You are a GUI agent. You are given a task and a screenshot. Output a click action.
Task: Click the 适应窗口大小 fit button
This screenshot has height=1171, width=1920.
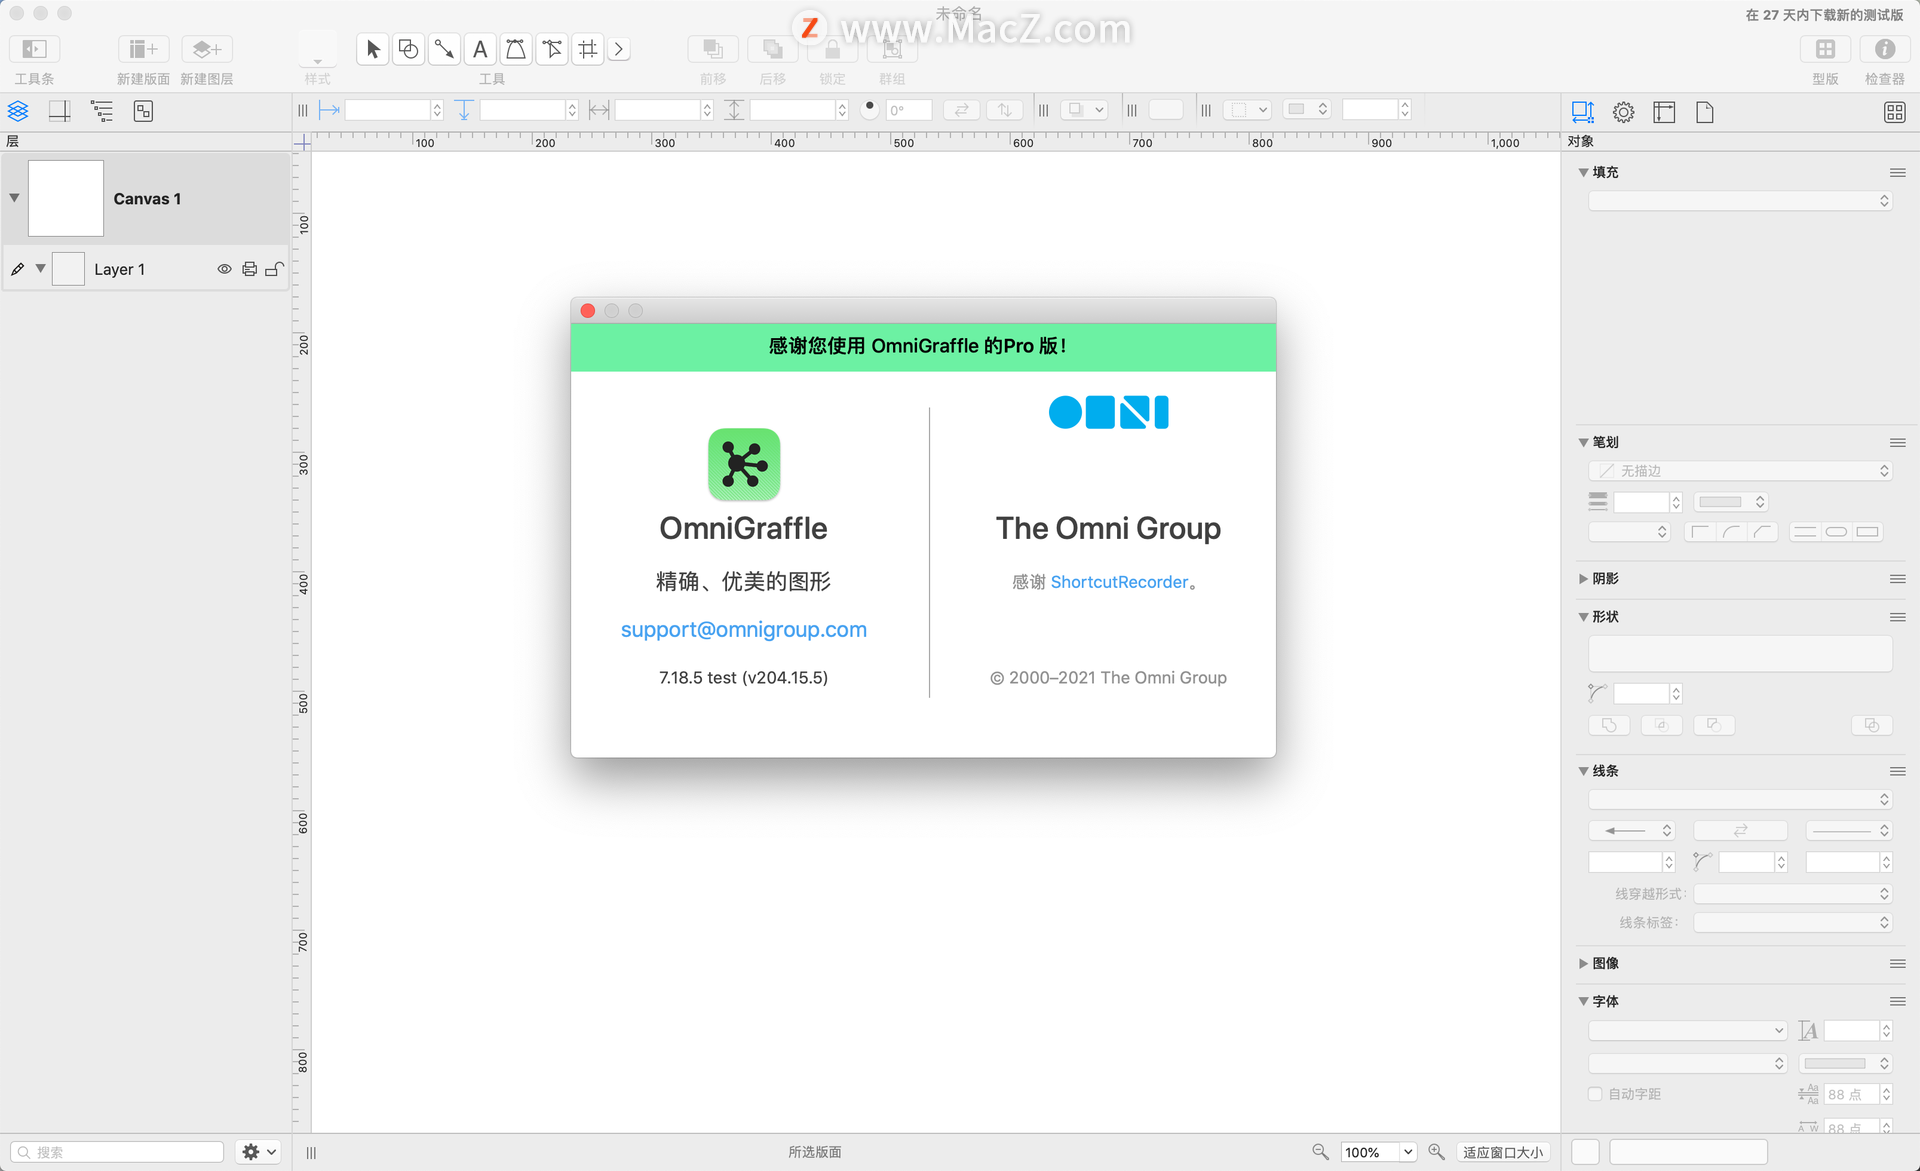(x=1502, y=1152)
